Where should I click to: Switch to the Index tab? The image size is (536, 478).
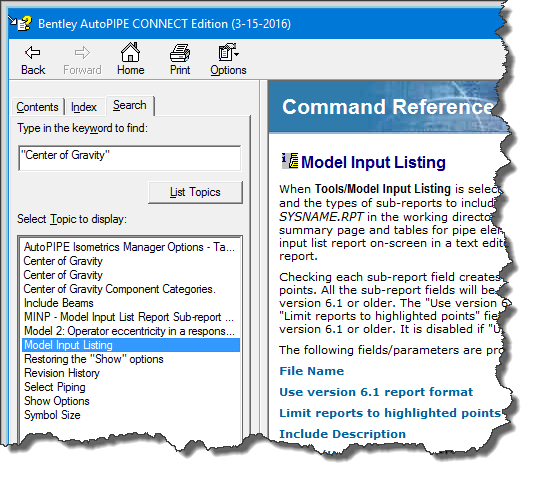pos(84,107)
